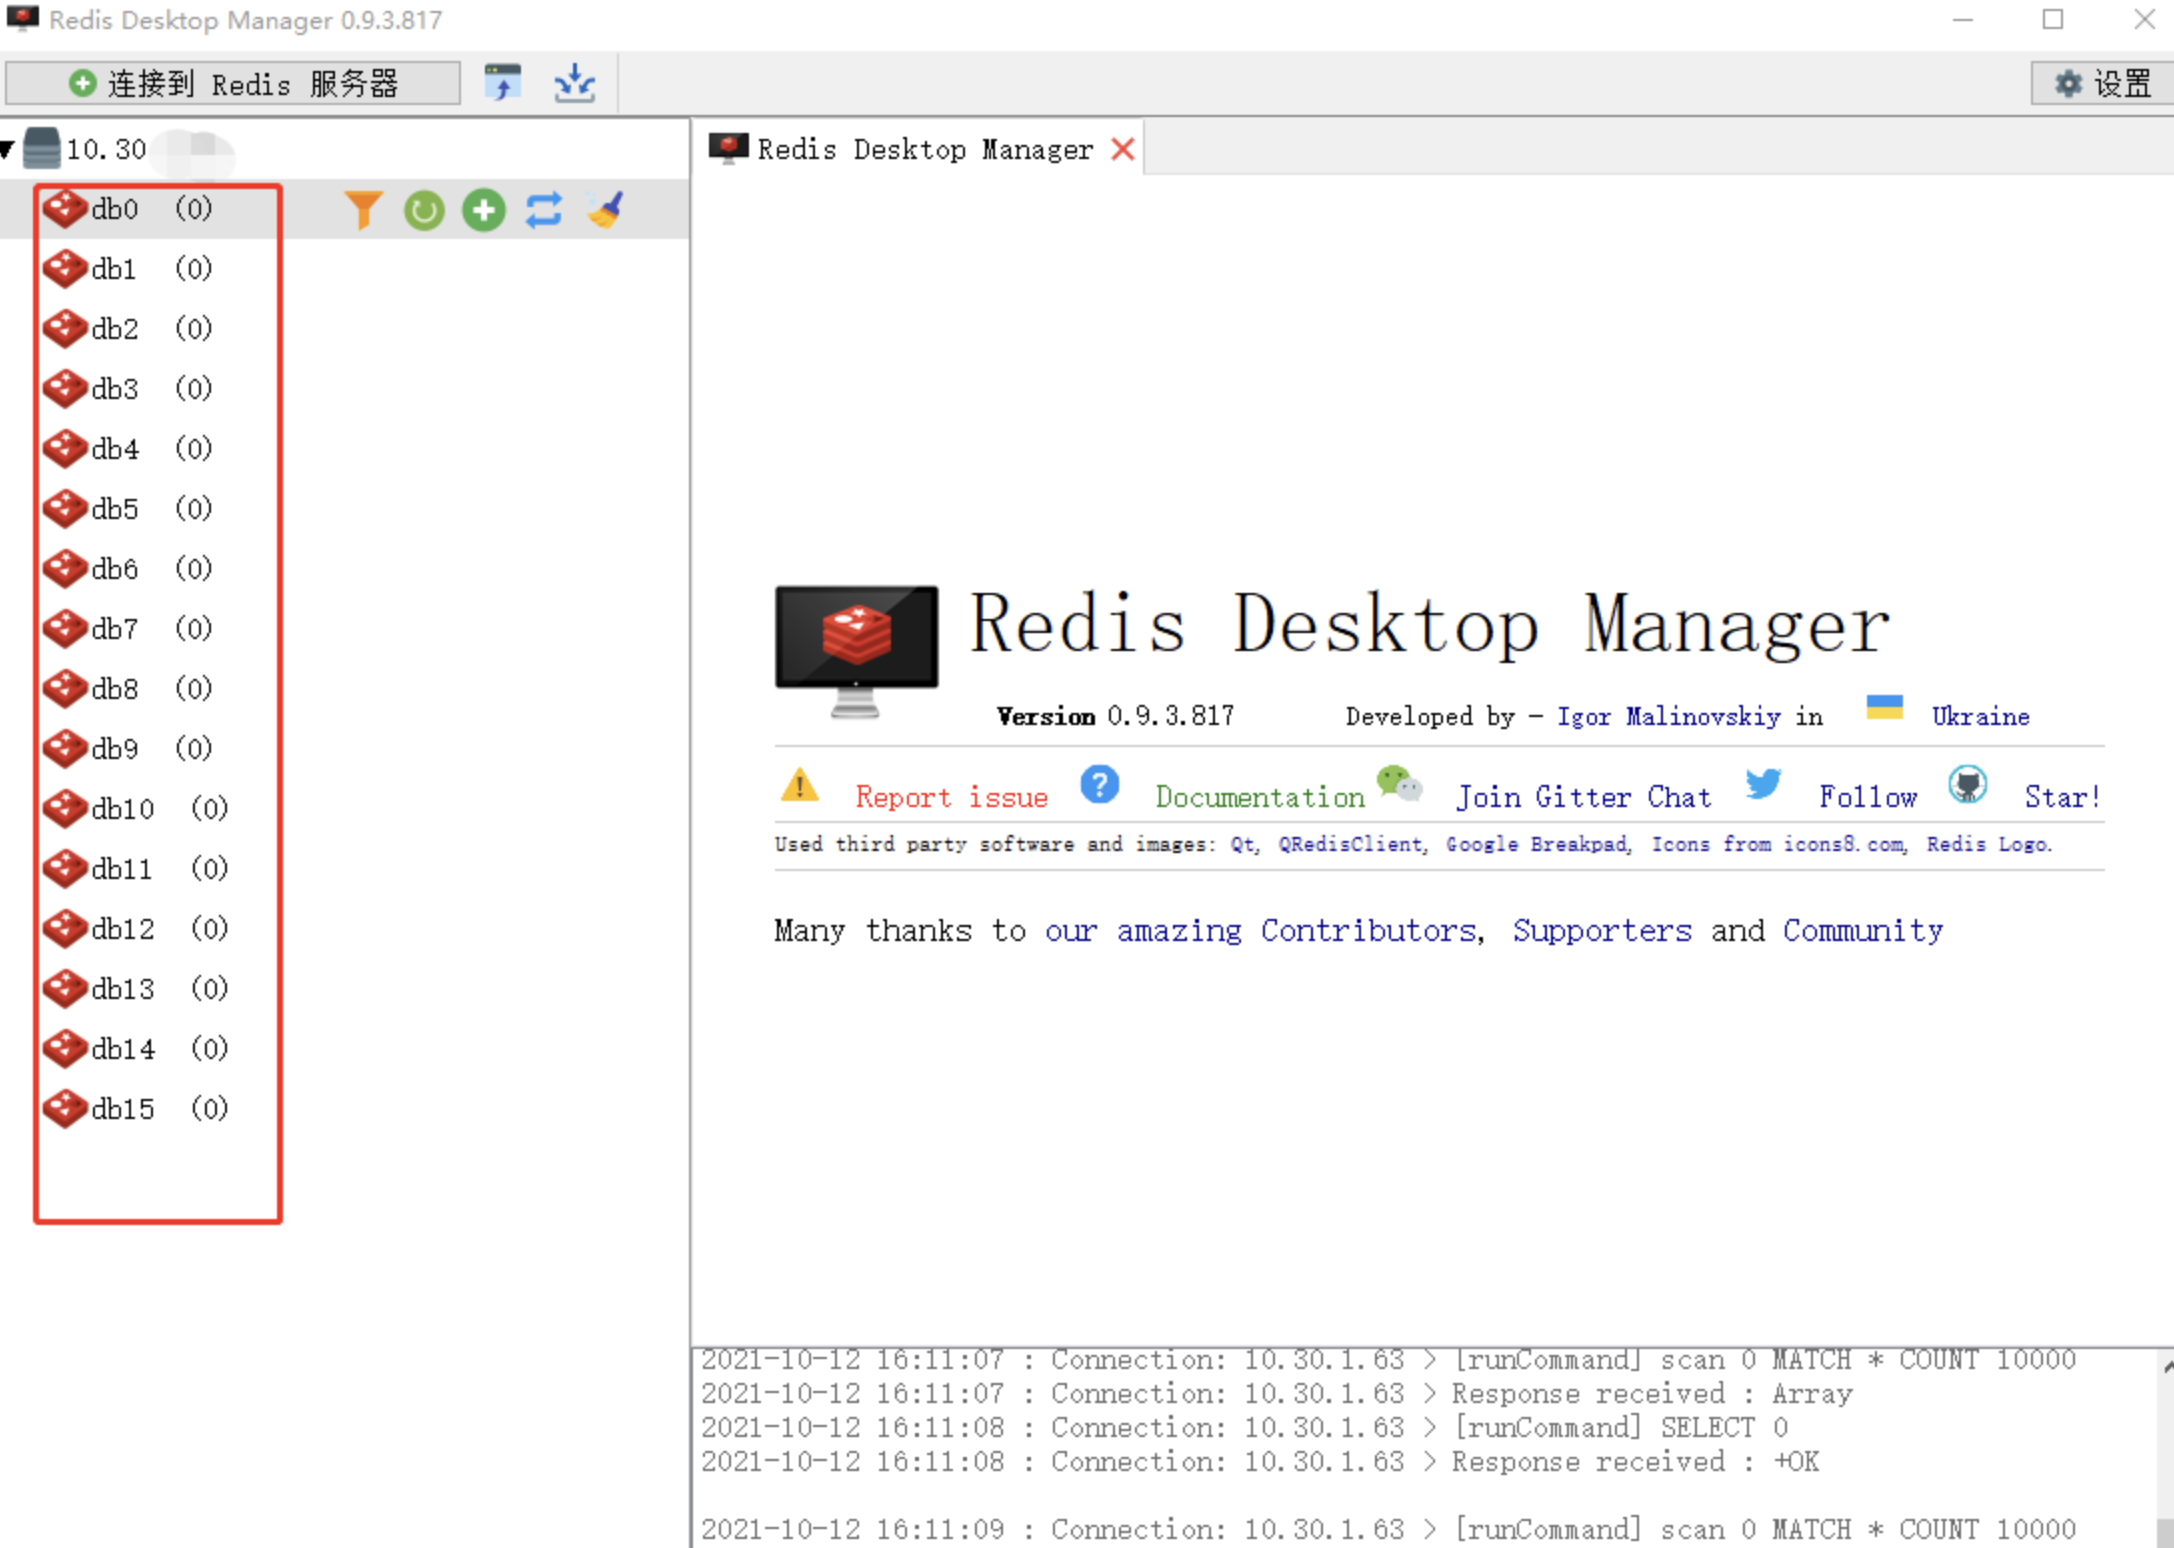Click the filter keys funnel icon on db0

pyautogui.click(x=363, y=210)
